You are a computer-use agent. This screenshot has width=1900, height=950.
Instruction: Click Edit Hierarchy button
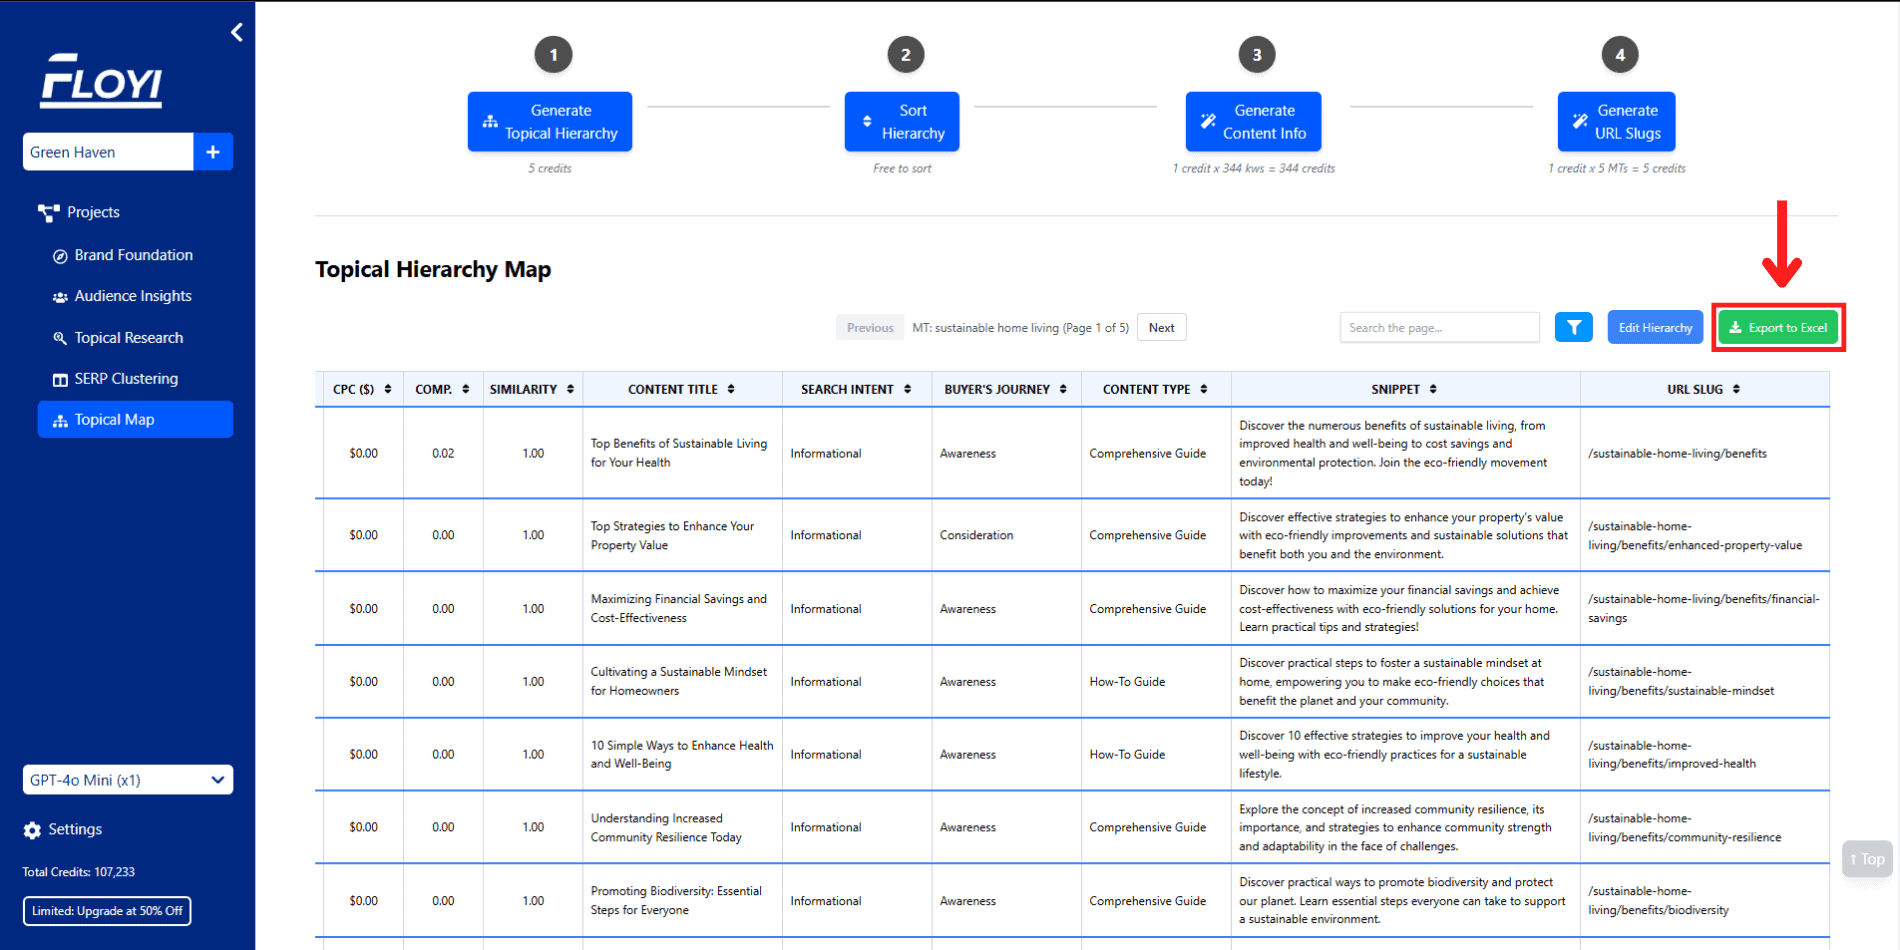pyautogui.click(x=1655, y=328)
